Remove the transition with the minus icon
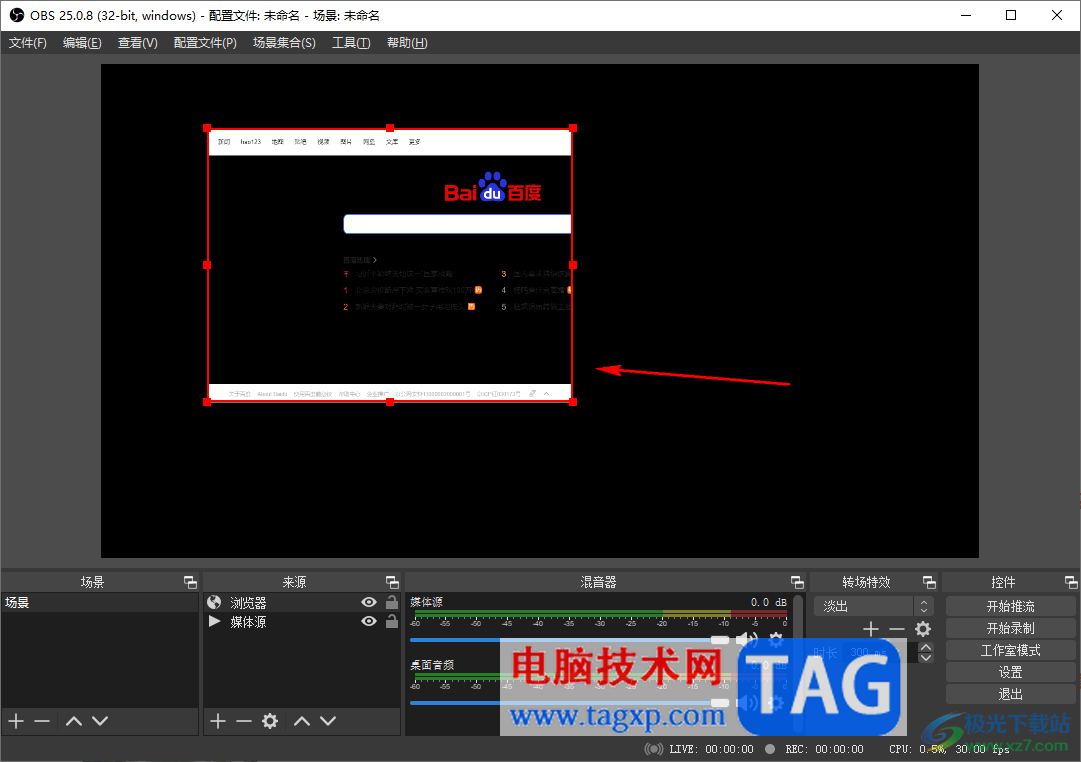This screenshot has height=762, width=1081. point(896,629)
